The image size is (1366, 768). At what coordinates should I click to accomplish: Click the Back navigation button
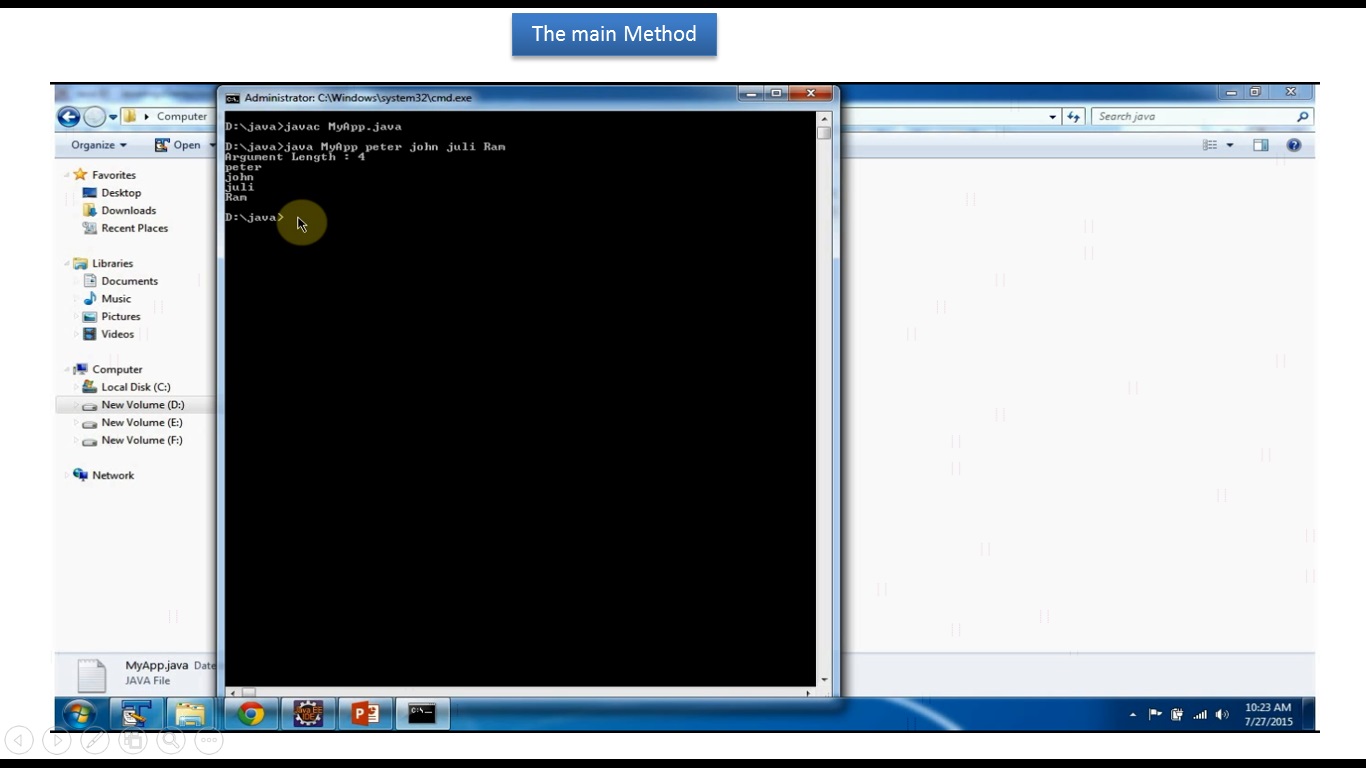coord(68,117)
